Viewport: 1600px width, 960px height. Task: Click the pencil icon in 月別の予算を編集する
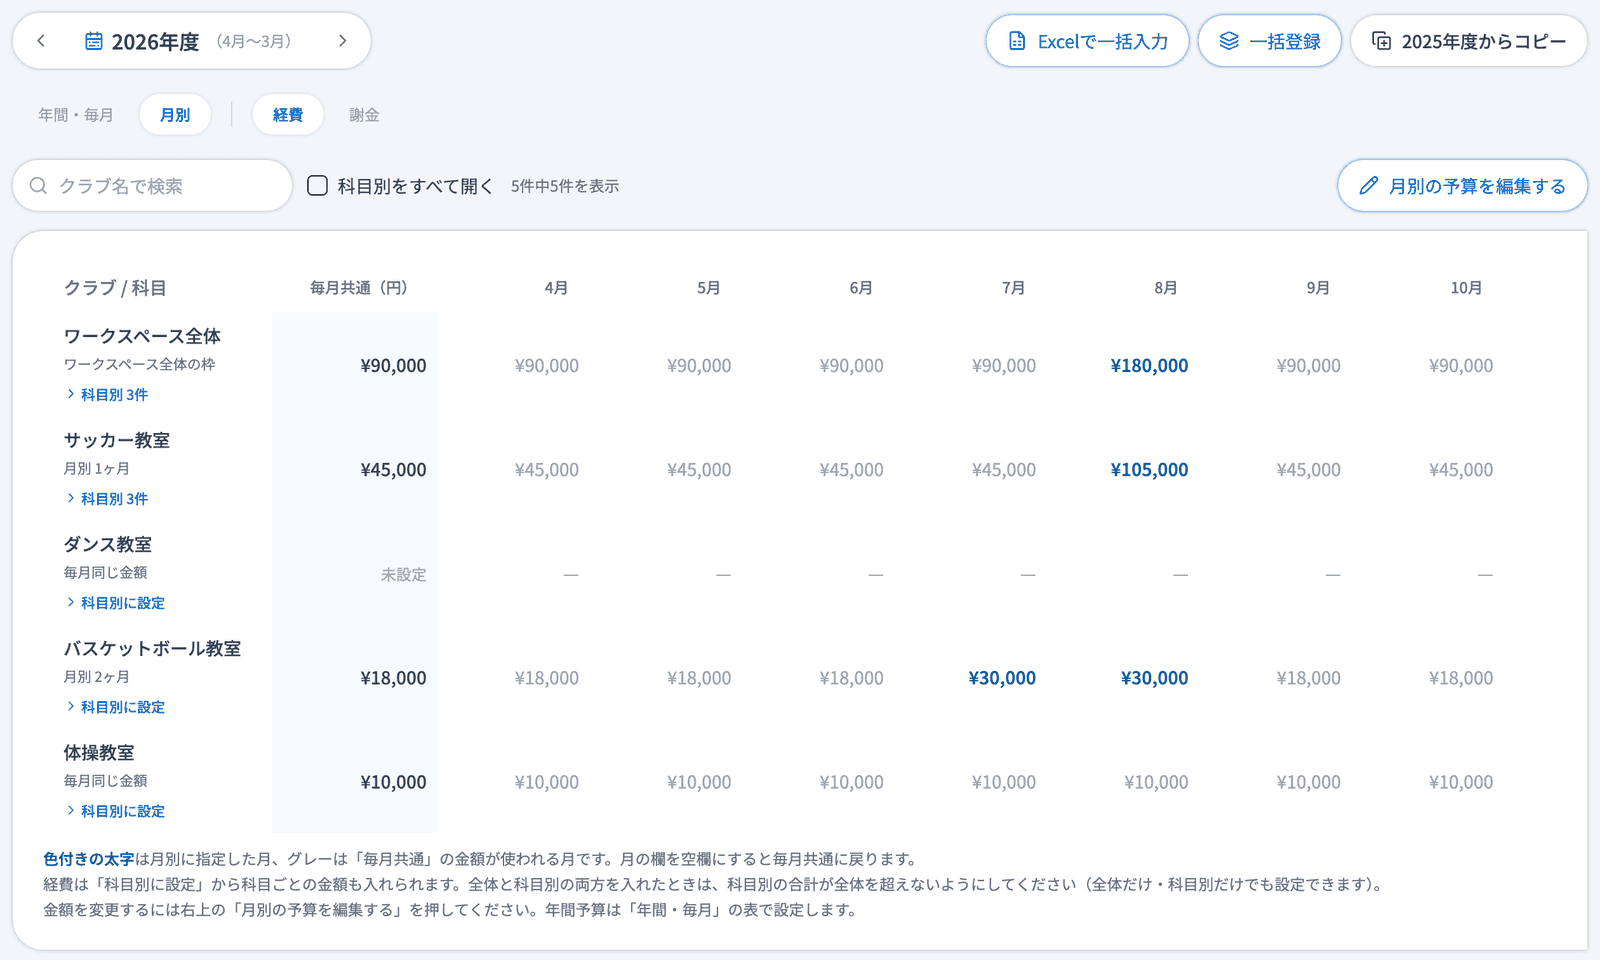point(1369,186)
